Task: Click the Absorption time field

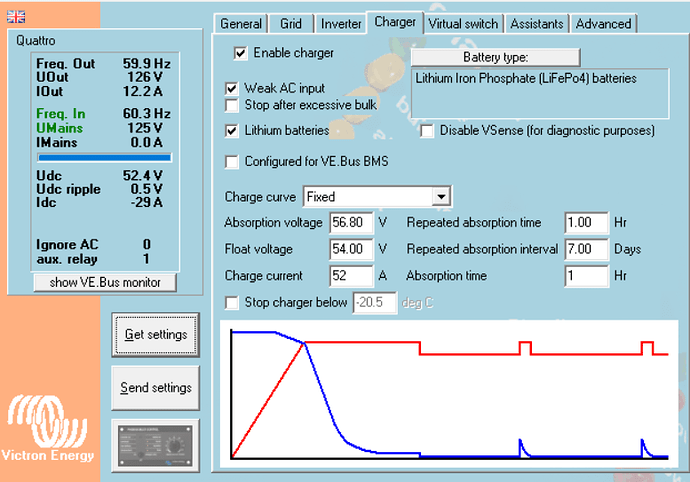Action: pyautogui.click(x=587, y=276)
